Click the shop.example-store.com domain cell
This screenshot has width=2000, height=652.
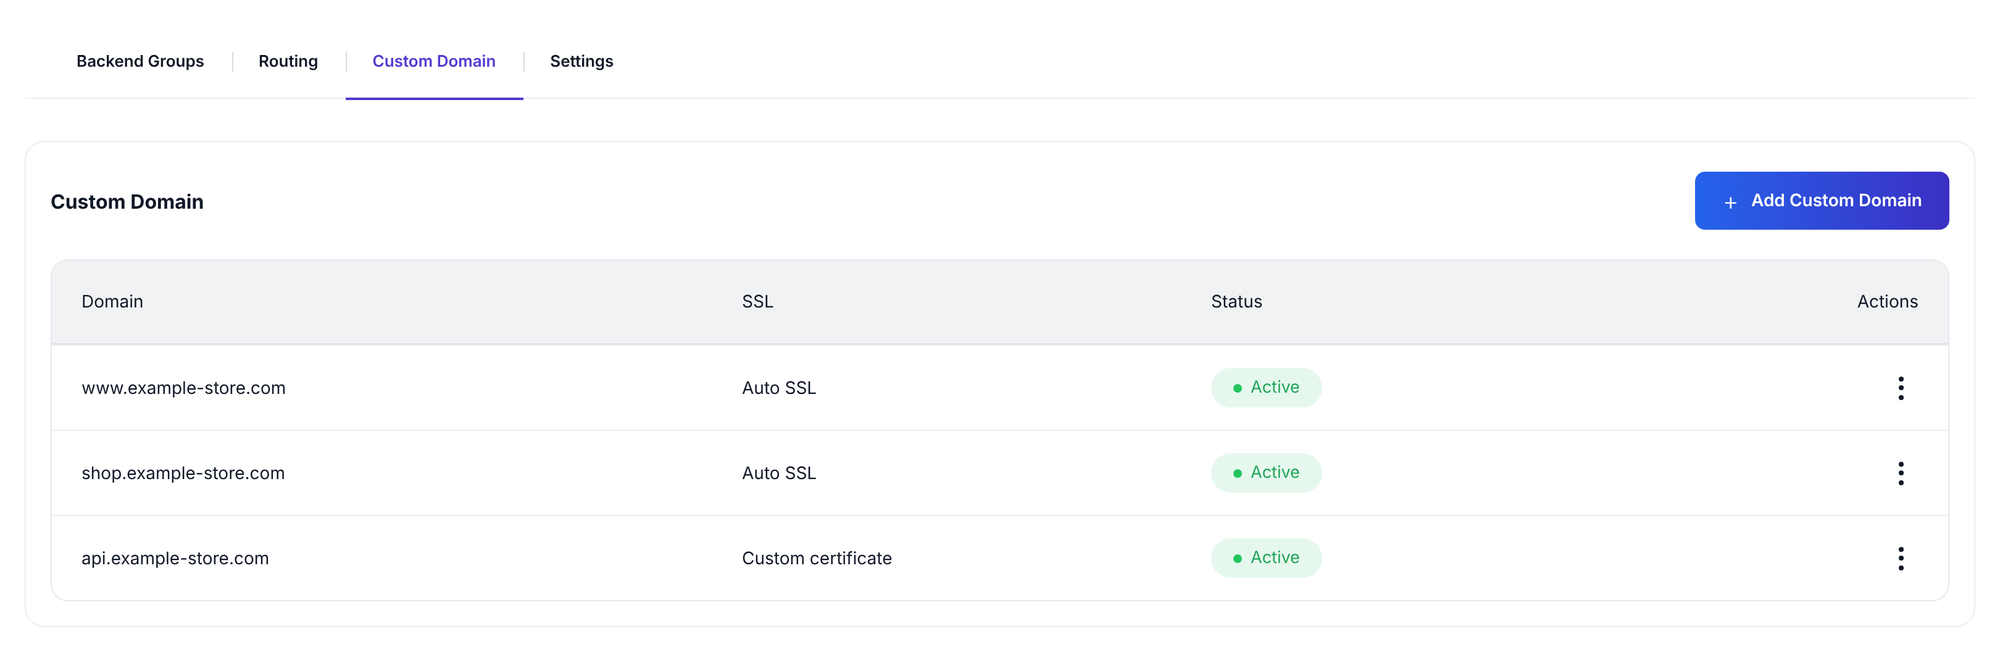[x=183, y=473]
